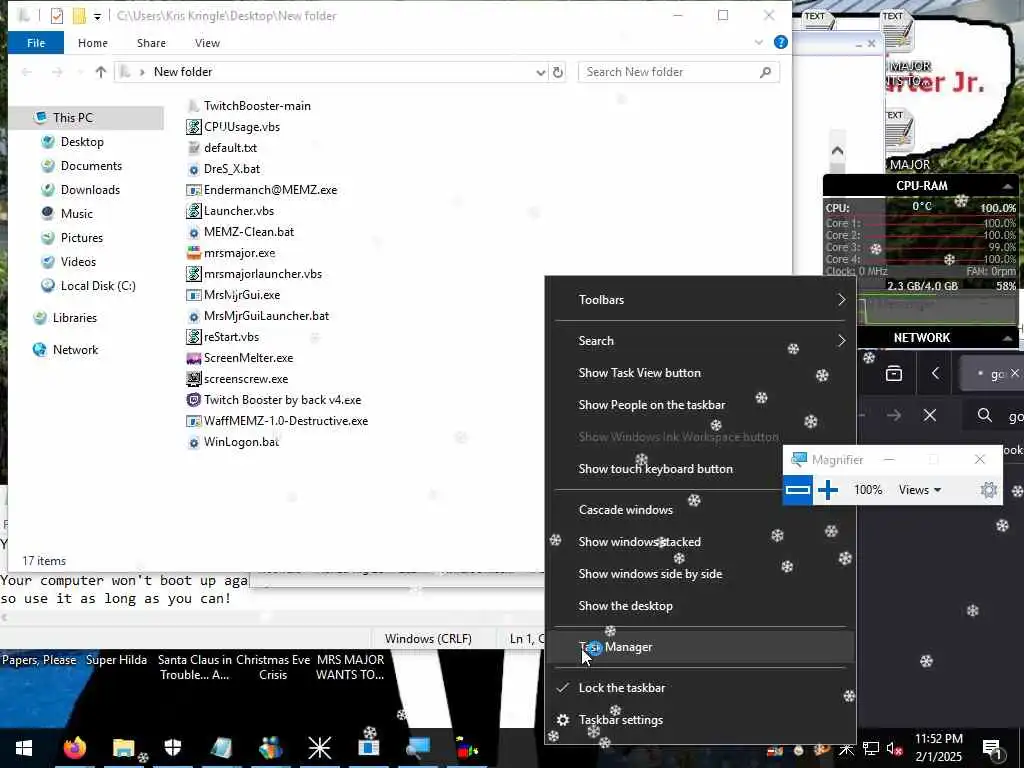Select Network in navigation pane
The image size is (1024, 768).
tap(75, 350)
